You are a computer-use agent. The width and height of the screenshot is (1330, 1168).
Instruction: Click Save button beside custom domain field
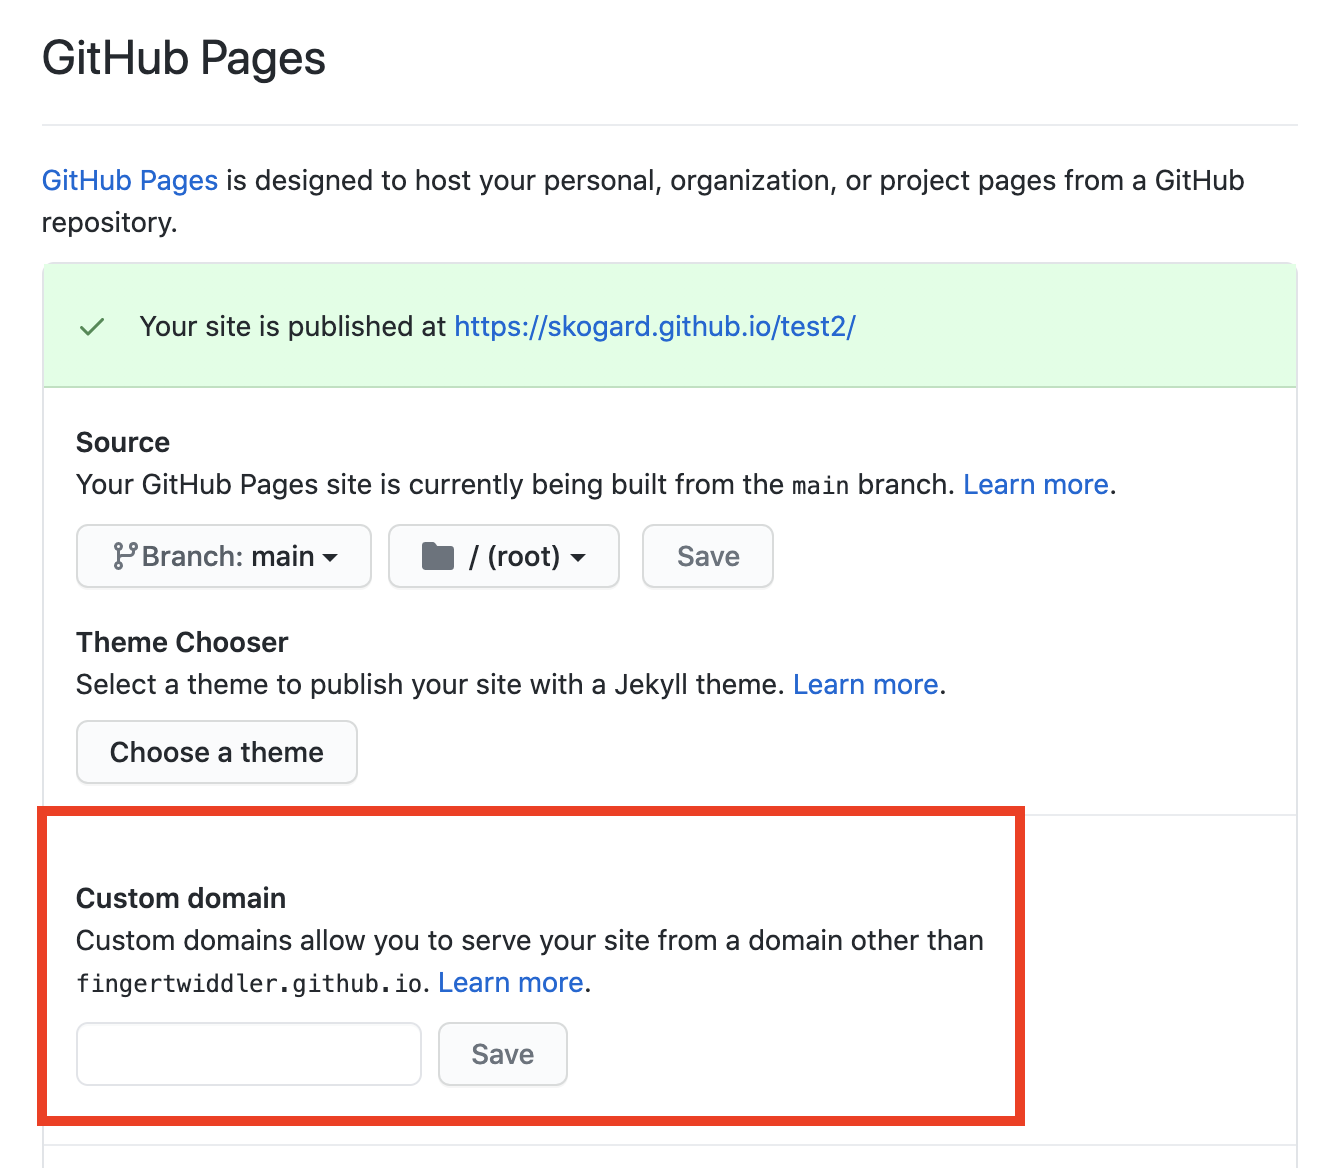[x=503, y=1054]
